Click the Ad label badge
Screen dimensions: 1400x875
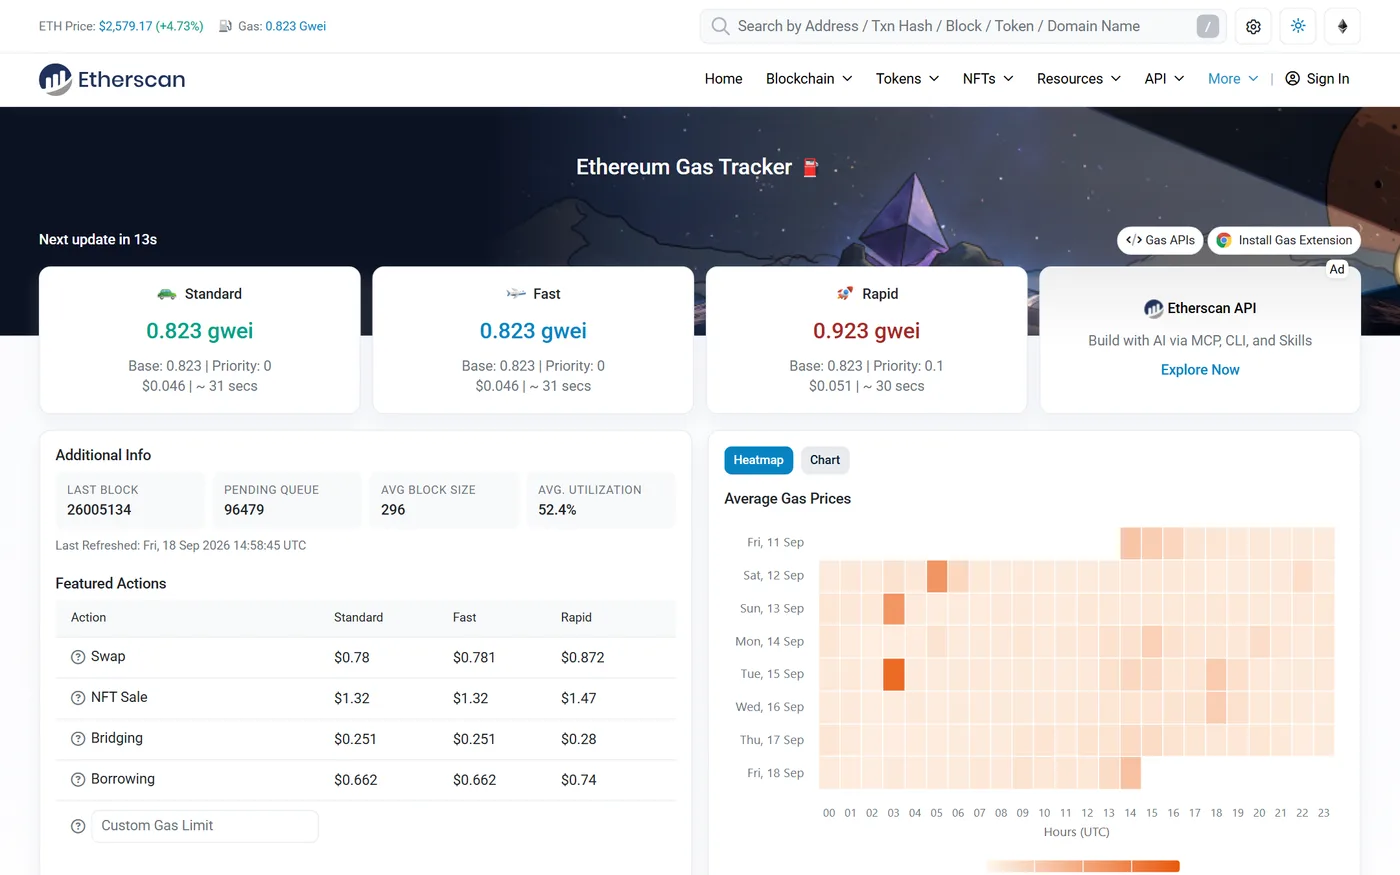[x=1337, y=269]
